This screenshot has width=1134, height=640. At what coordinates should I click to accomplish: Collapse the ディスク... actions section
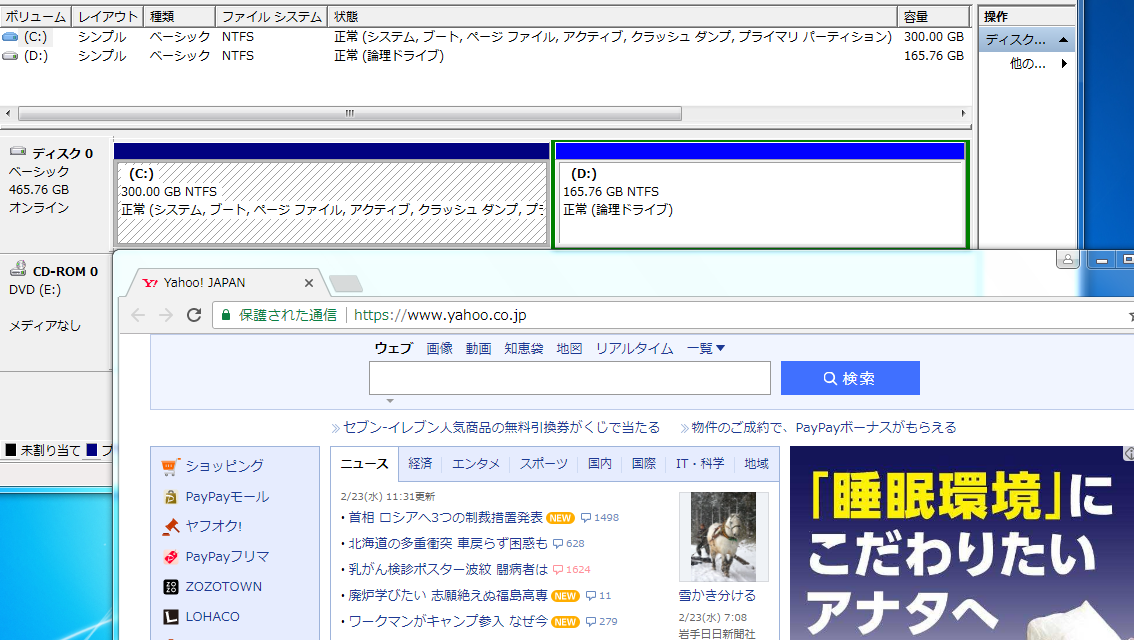coord(1063,40)
